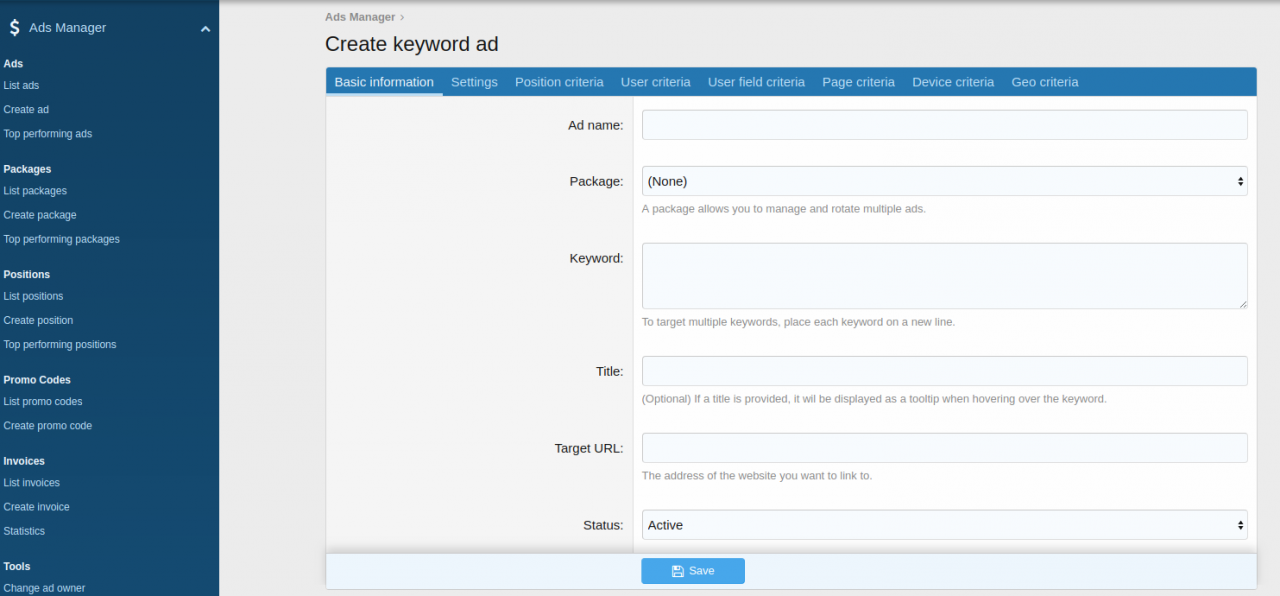Open the Status dropdown
Viewport: 1280px width, 596px height.
point(944,525)
